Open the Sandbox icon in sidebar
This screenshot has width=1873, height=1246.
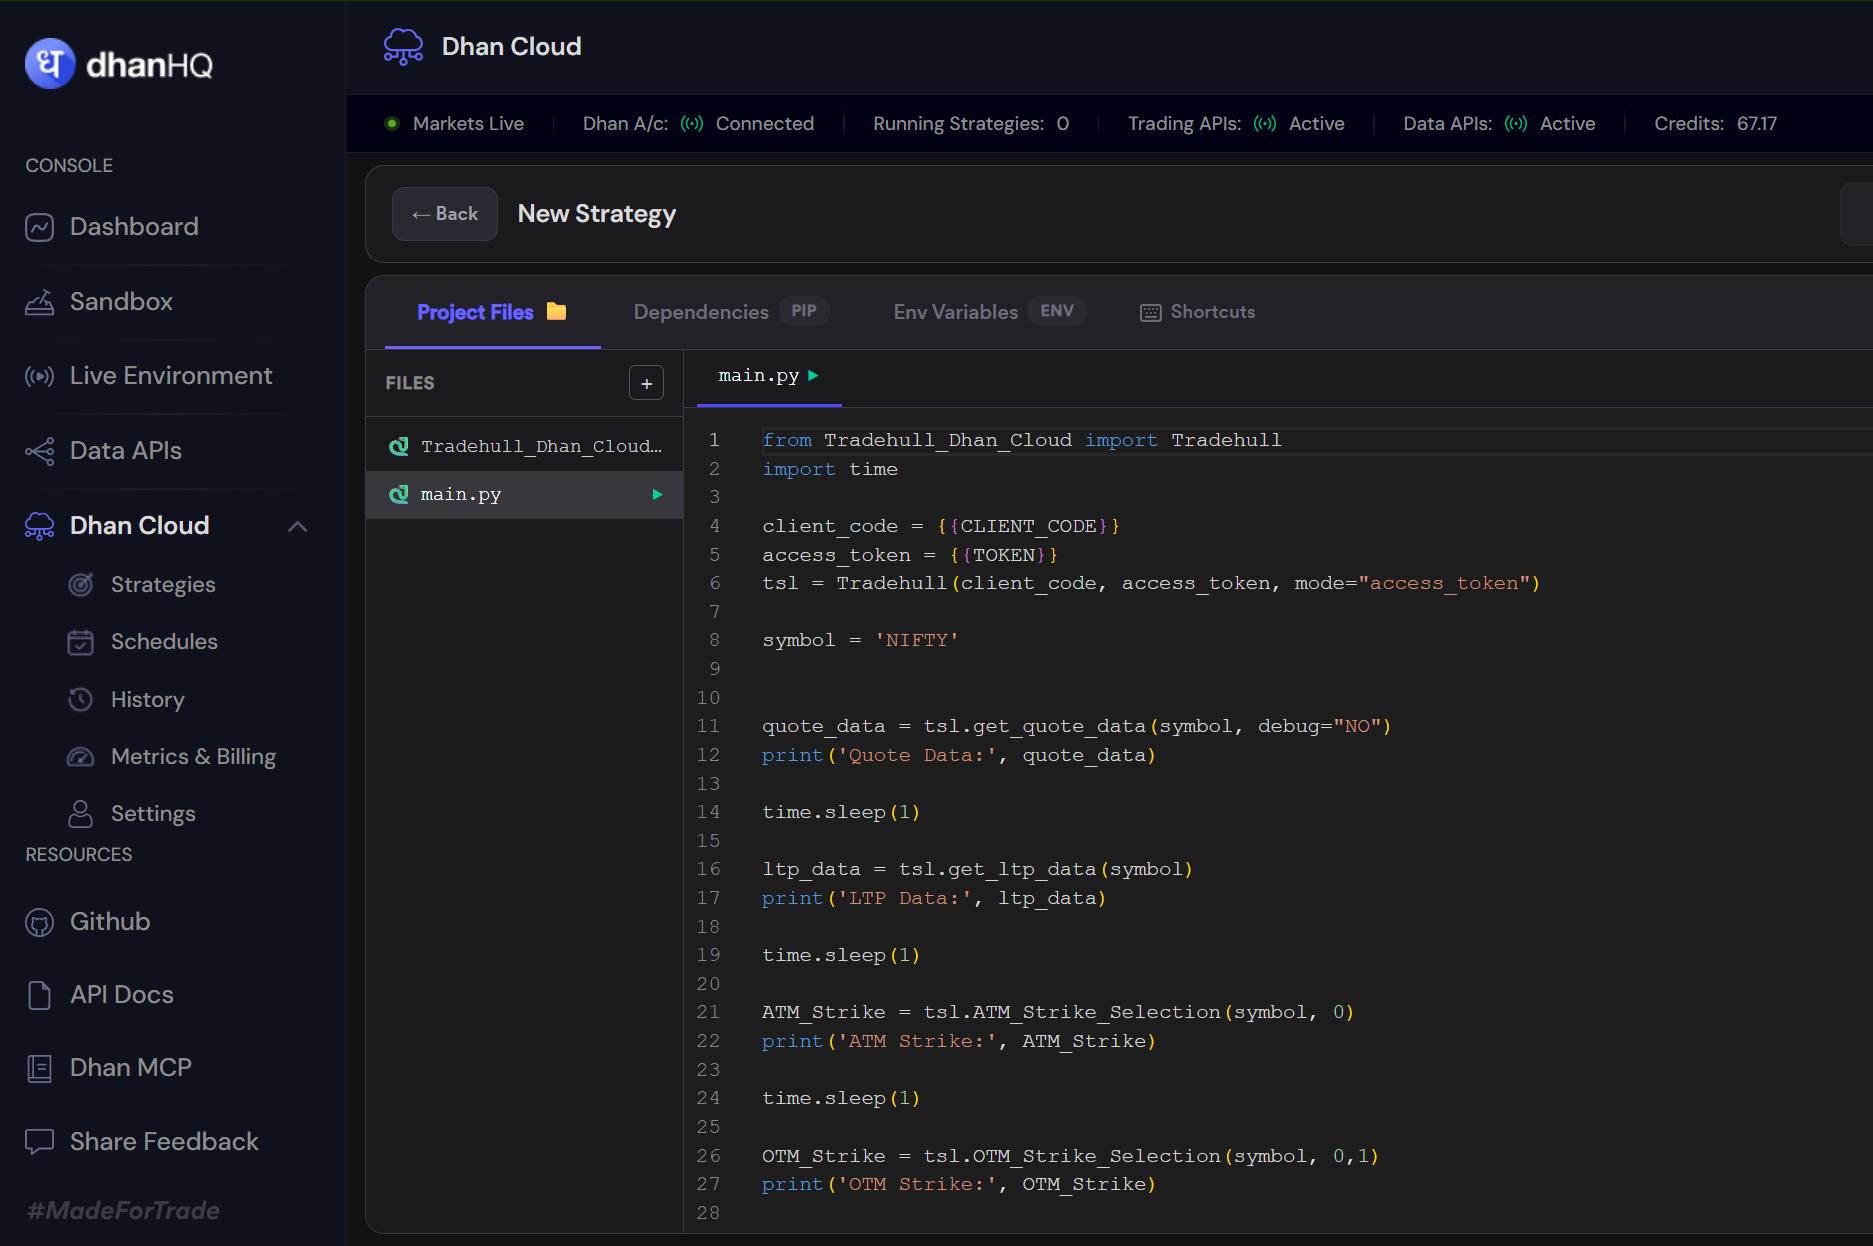pyautogui.click(x=39, y=302)
